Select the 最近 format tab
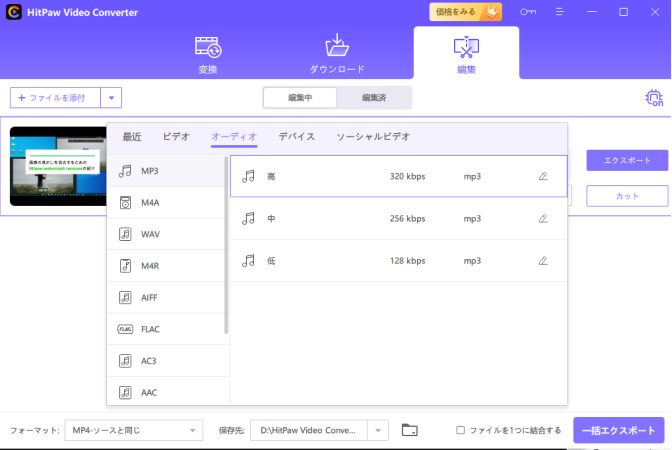The image size is (672, 450). (132, 137)
